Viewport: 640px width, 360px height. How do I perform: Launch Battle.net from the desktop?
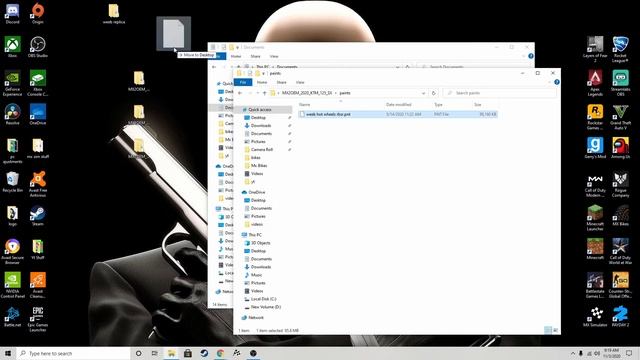click(12, 317)
